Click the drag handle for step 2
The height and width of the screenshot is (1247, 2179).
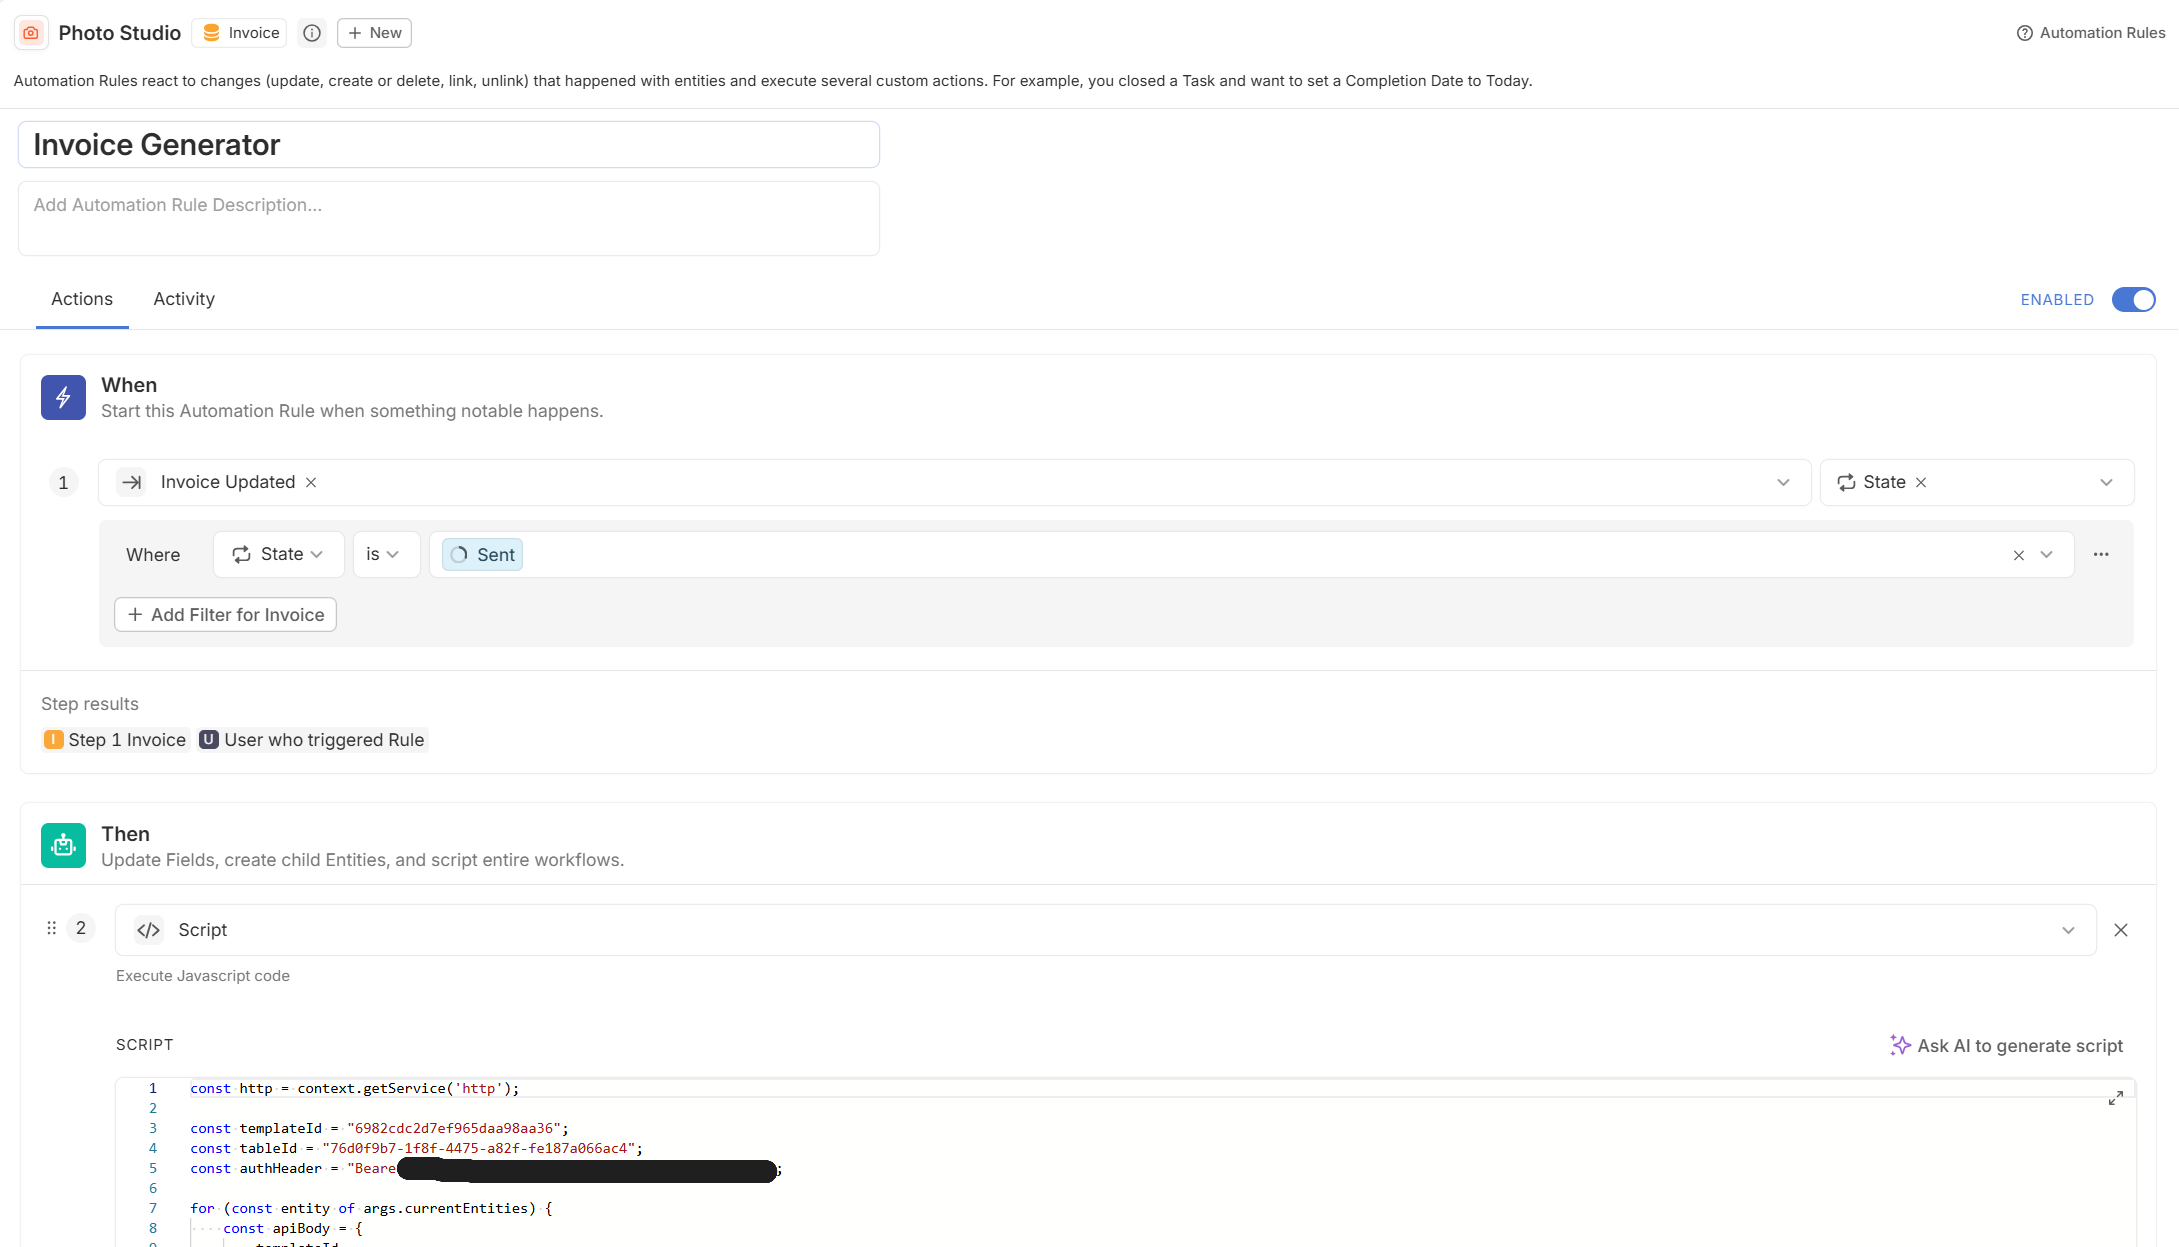tap(51, 928)
